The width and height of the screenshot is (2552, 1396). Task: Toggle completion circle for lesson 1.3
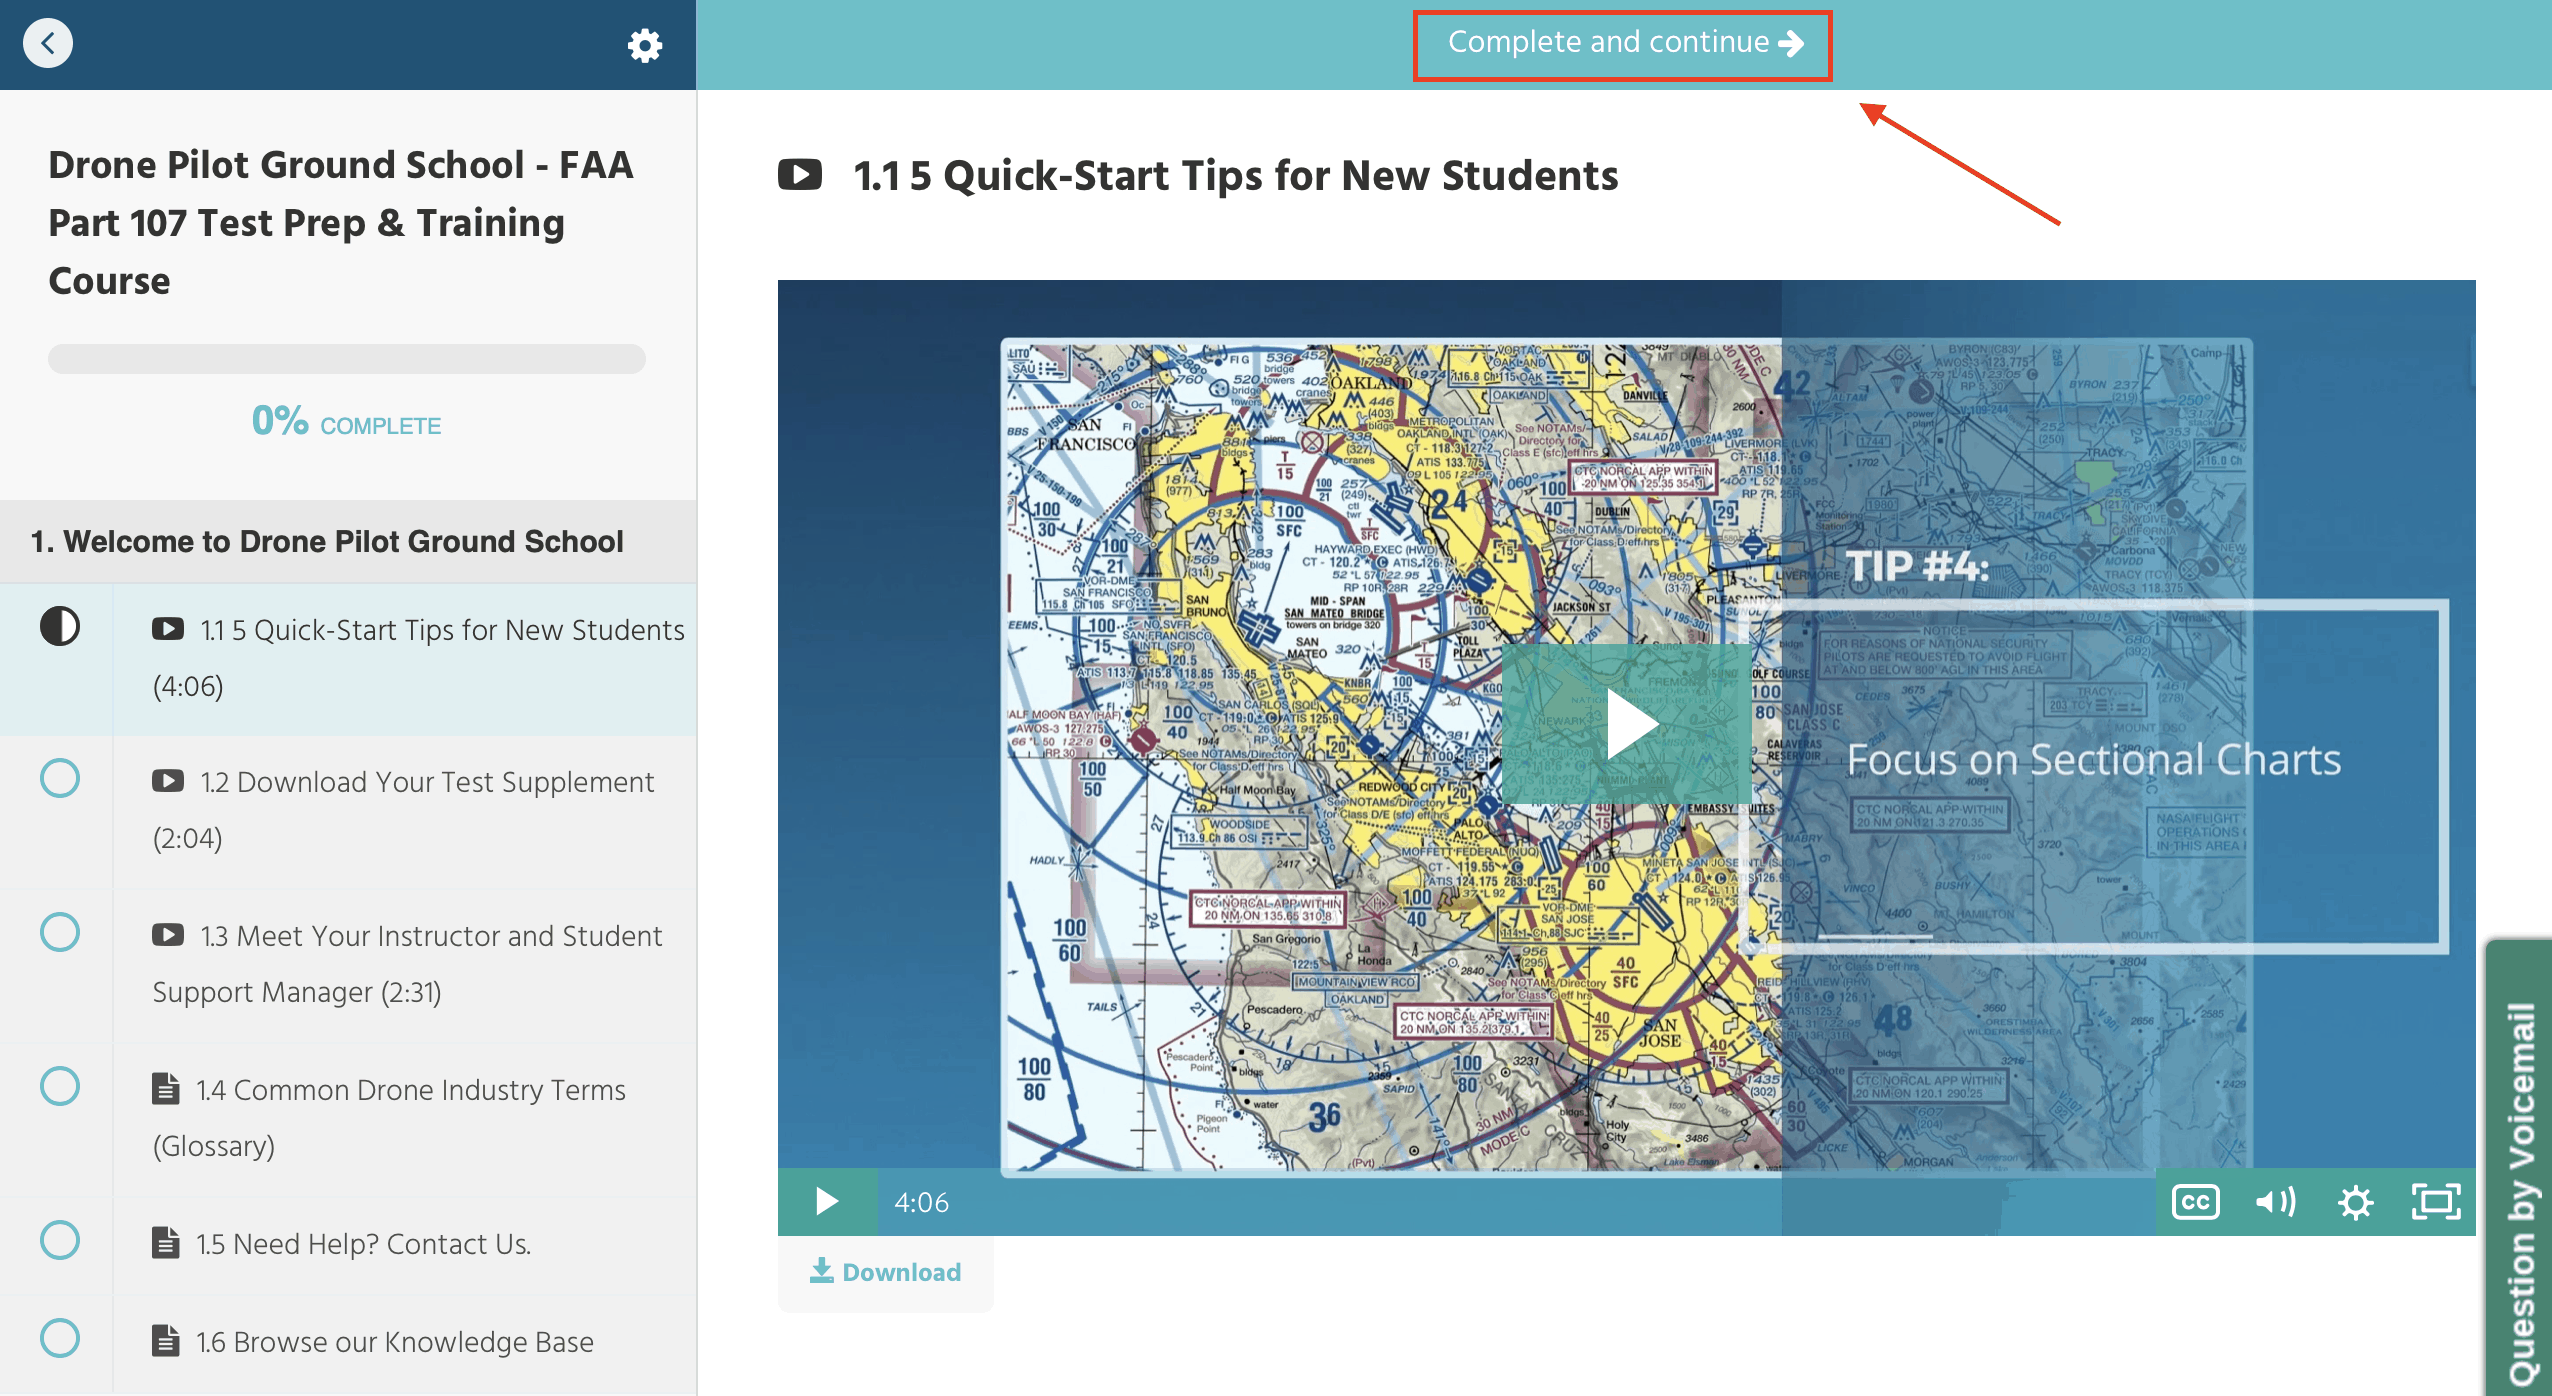coord(60,932)
